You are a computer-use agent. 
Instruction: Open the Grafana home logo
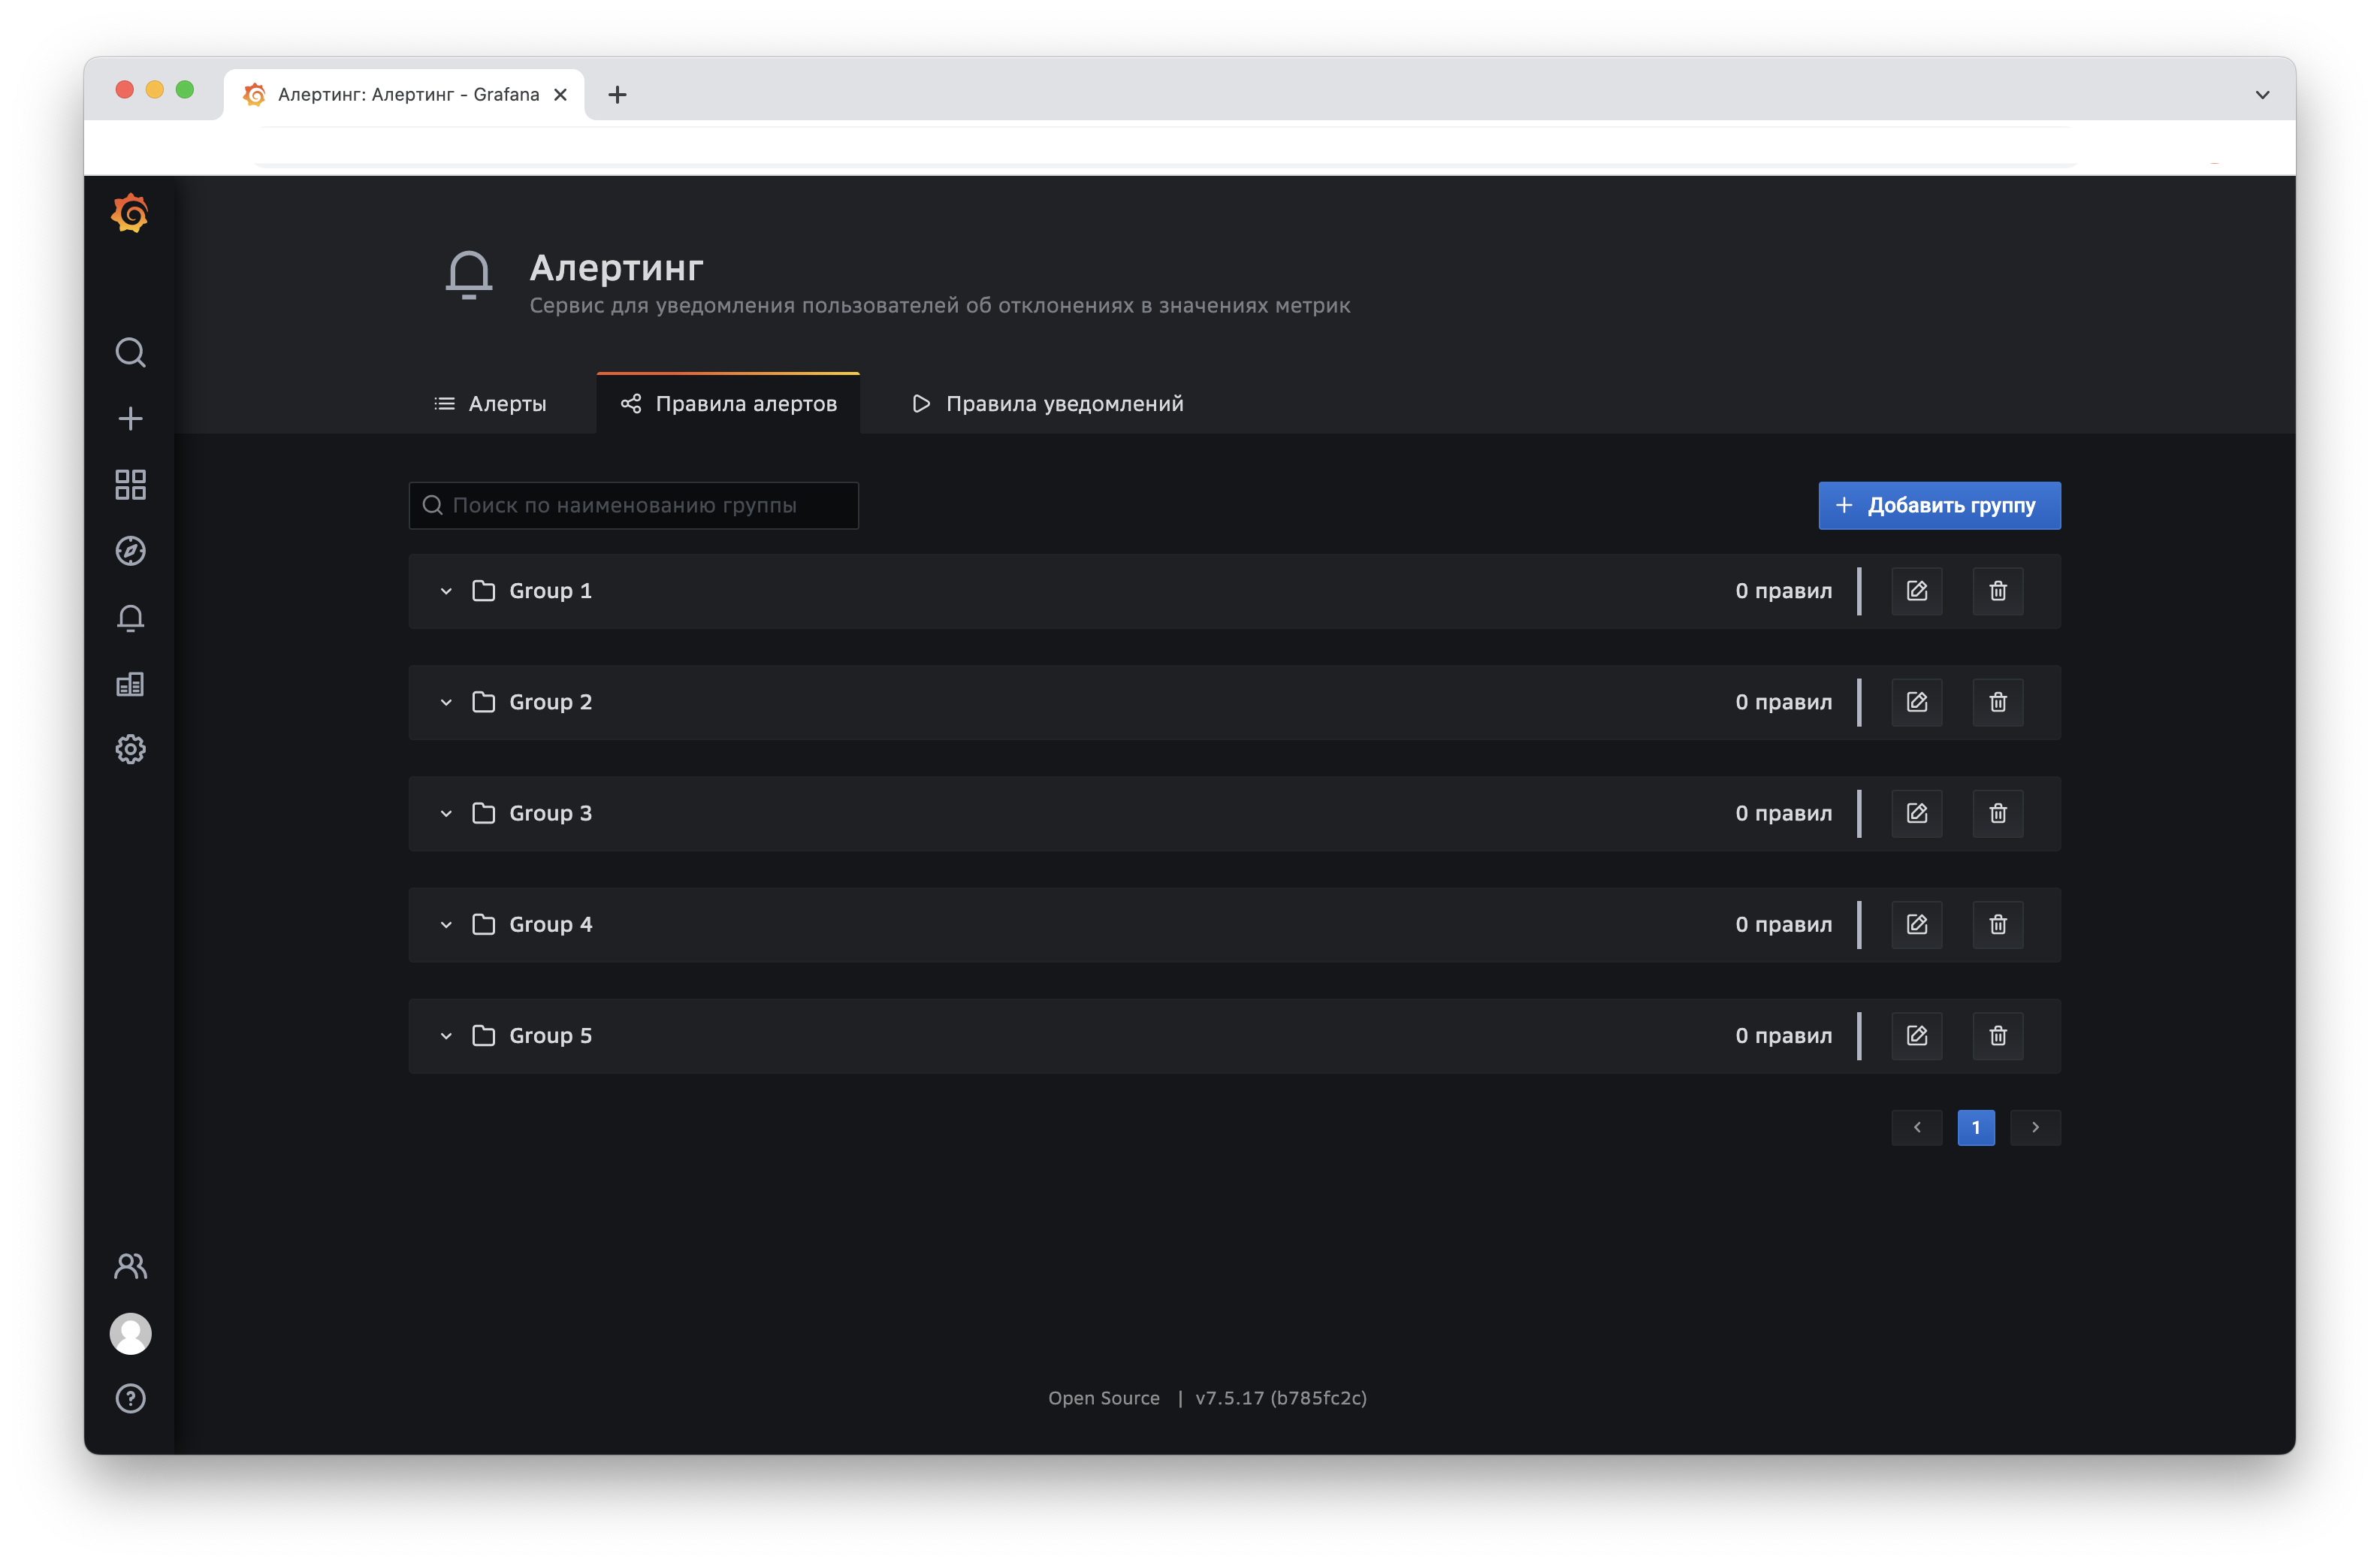point(130,213)
